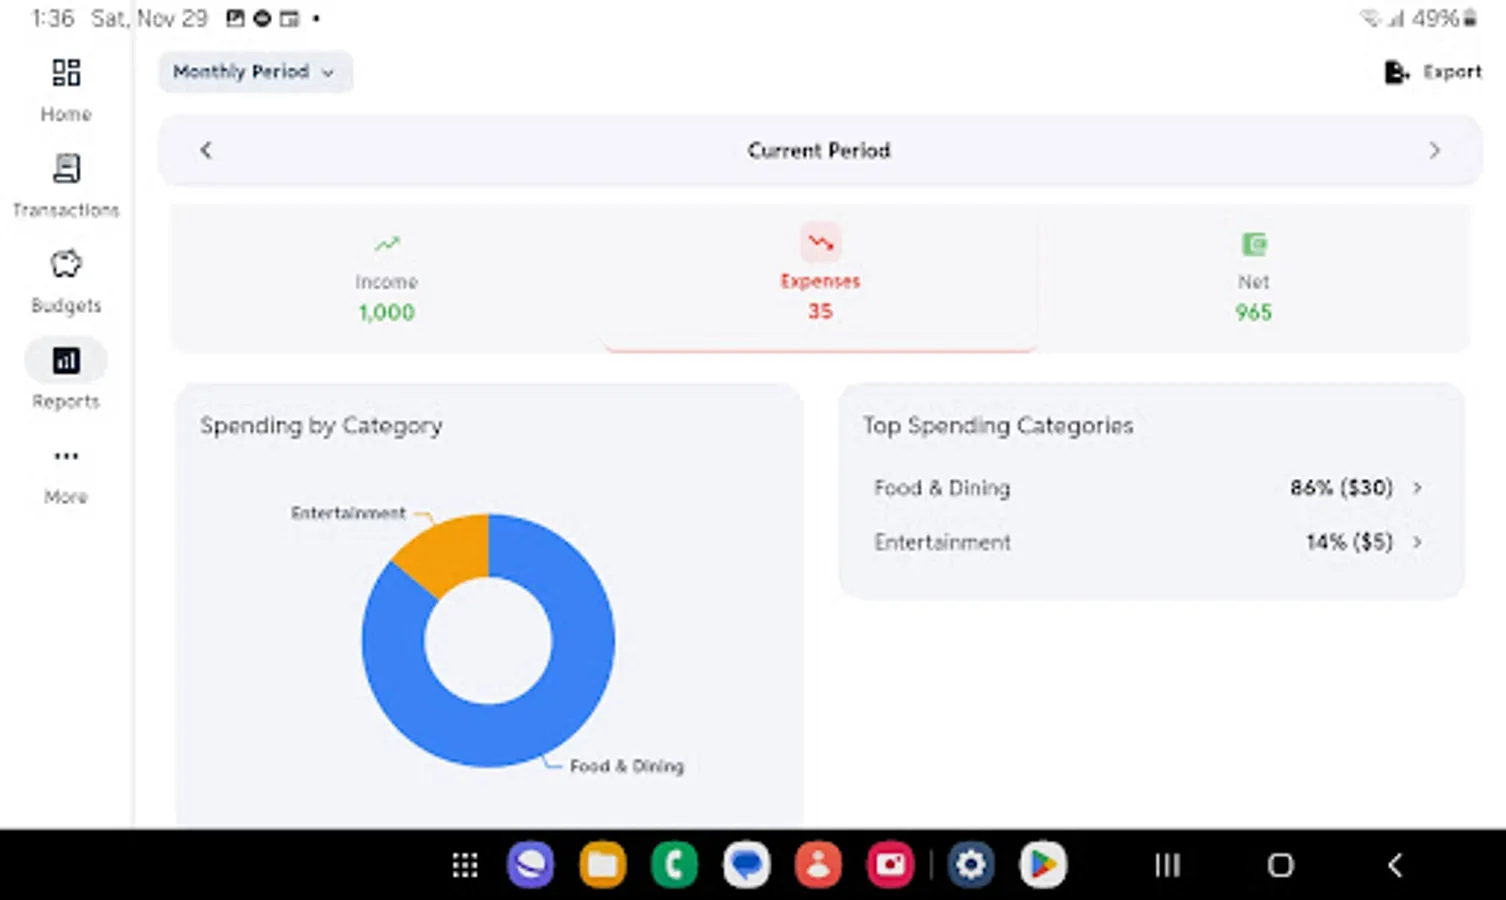Image resolution: width=1506 pixels, height=900 pixels.
Task: Click the Export button
Action: point(1430,71)
